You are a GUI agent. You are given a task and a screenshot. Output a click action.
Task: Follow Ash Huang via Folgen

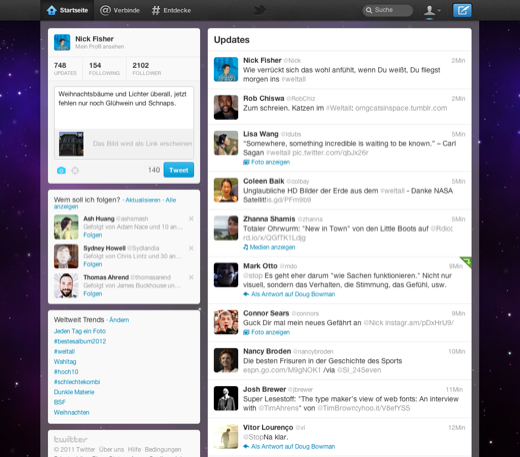pos(93,235)
